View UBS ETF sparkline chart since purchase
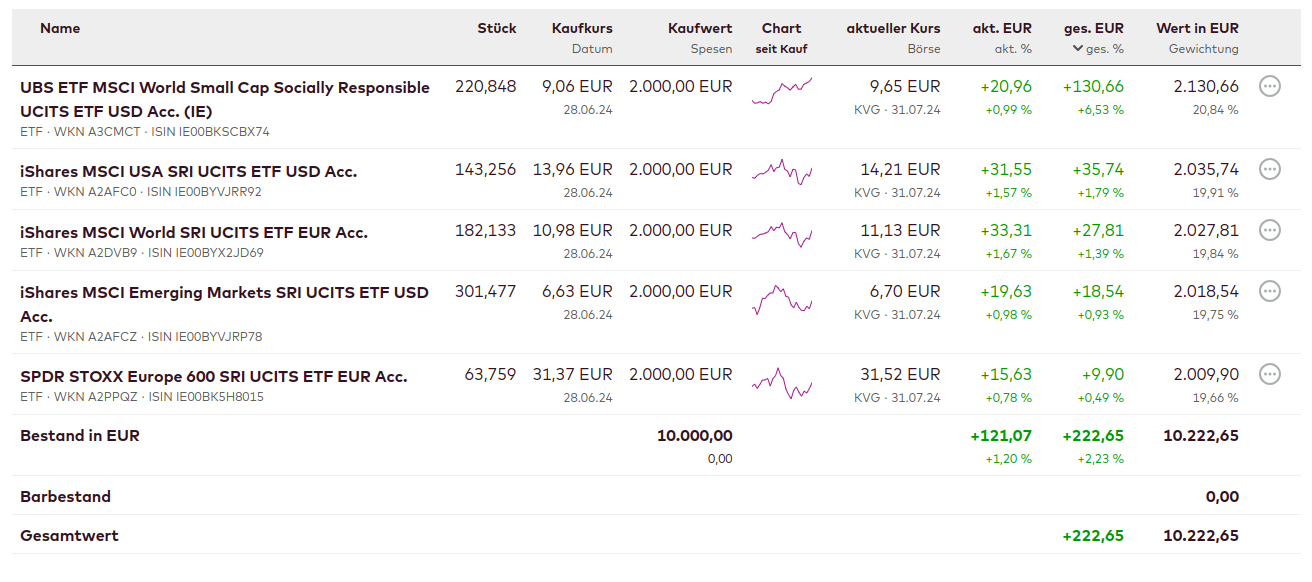 [781, 91]
